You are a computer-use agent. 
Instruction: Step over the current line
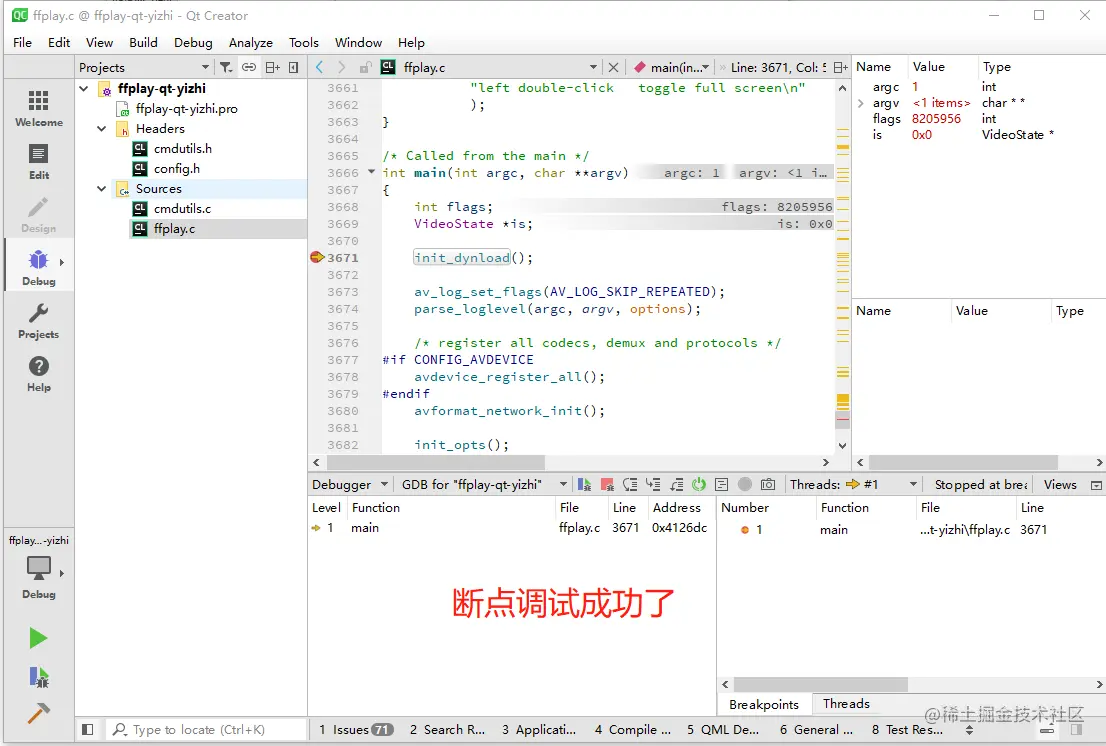[x=630, y=484]
